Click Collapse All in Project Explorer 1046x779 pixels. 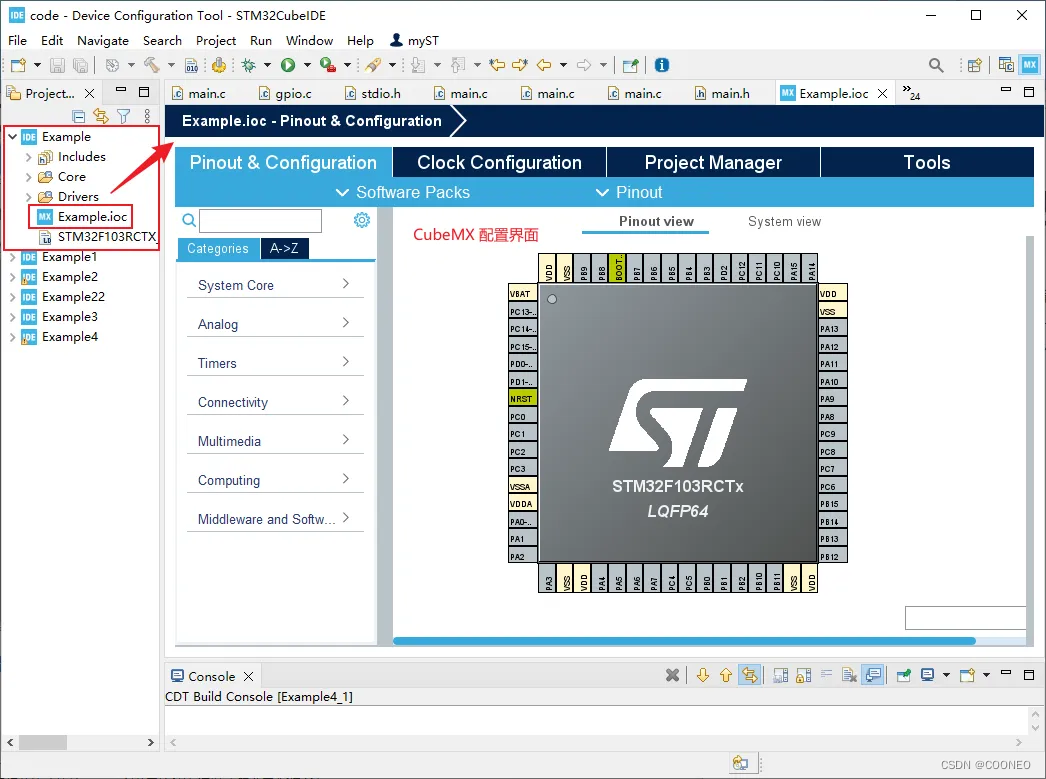79,116
